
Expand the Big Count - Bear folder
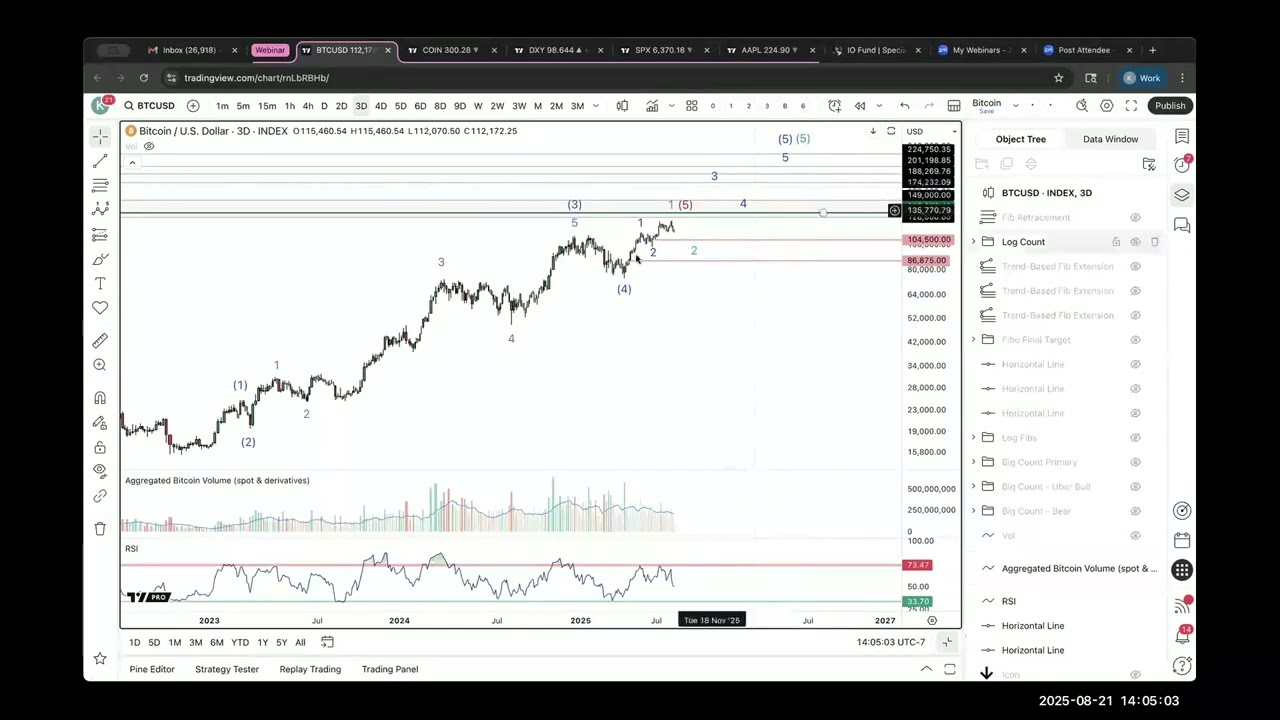pyautogui.click(x=974, y=511)
